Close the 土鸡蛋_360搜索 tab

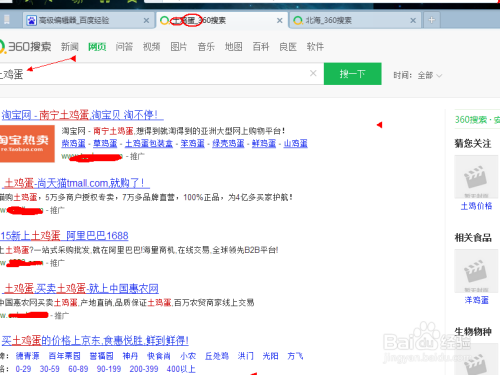click(280, 20)
